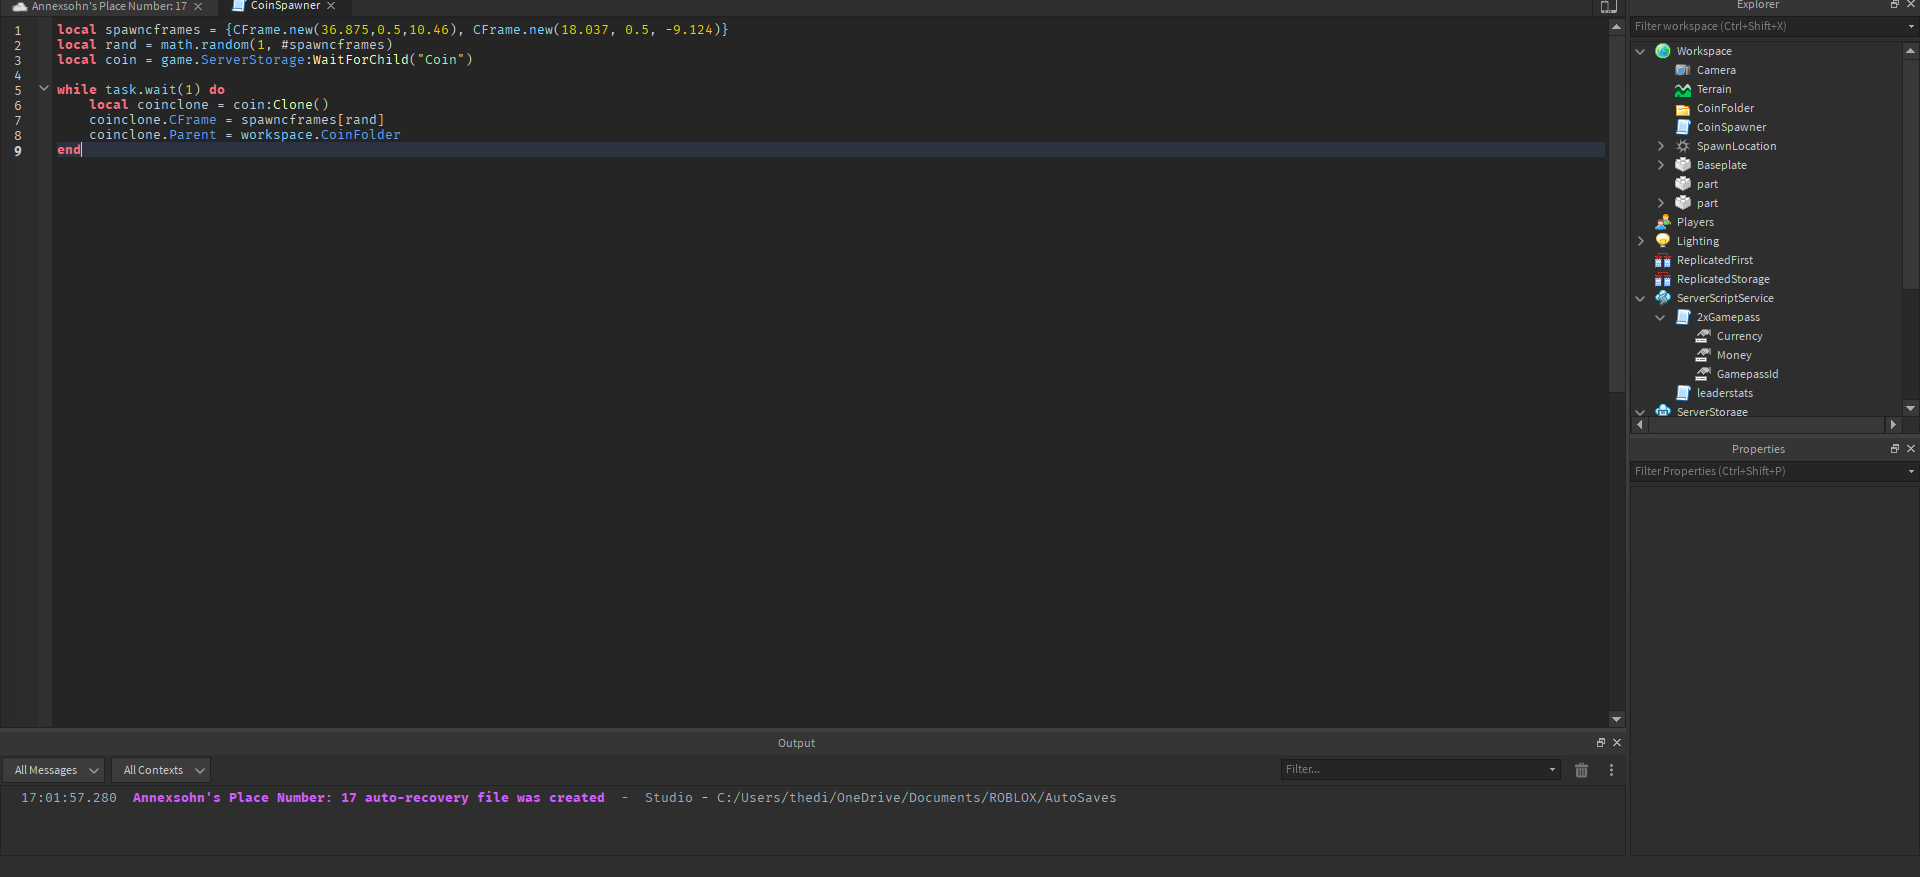Expand the SpawnLocation node
The image size is (1920, 877).
click(1661, 146)
